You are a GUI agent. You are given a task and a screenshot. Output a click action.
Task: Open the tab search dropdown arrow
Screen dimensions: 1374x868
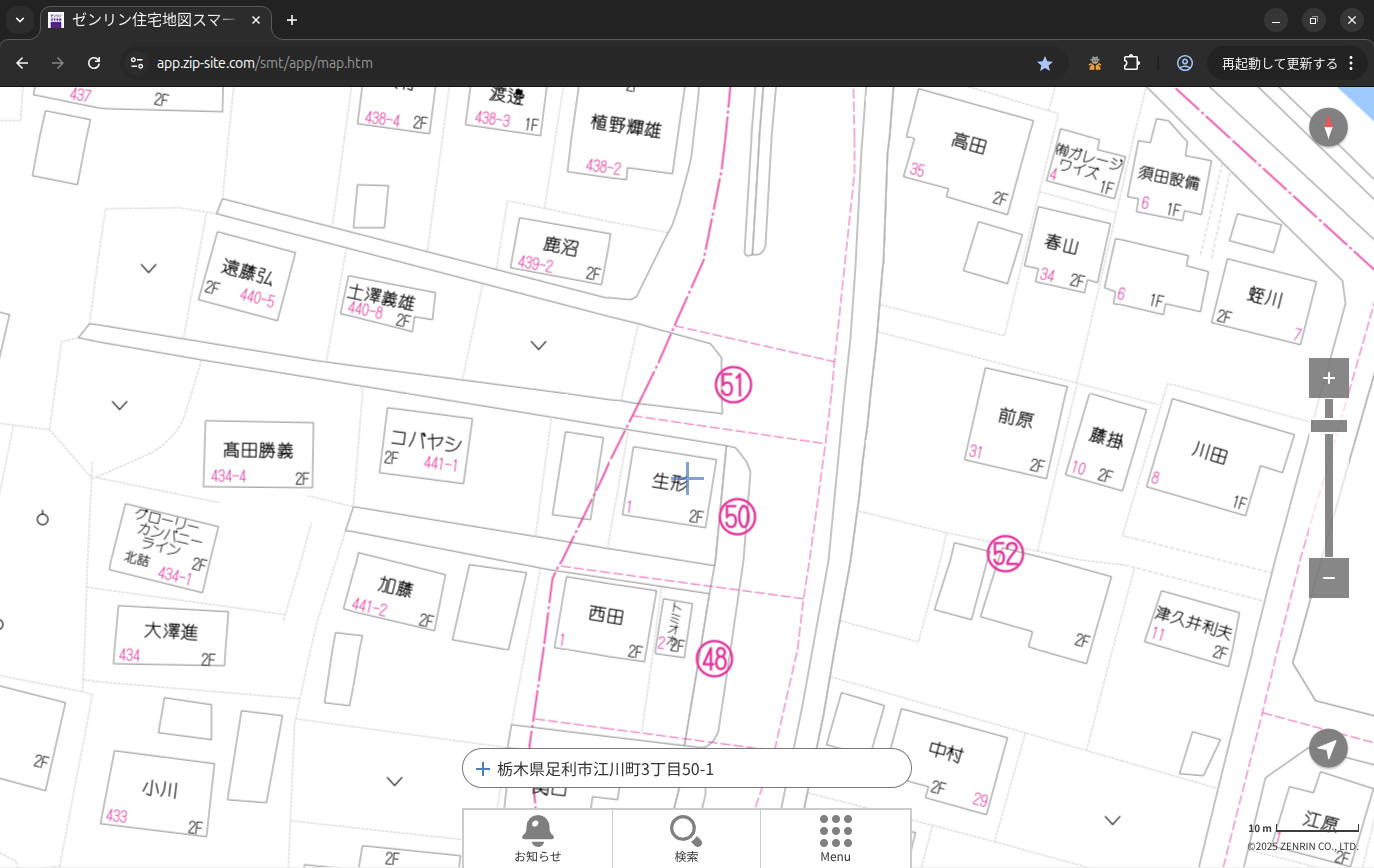tap(19, 20)
